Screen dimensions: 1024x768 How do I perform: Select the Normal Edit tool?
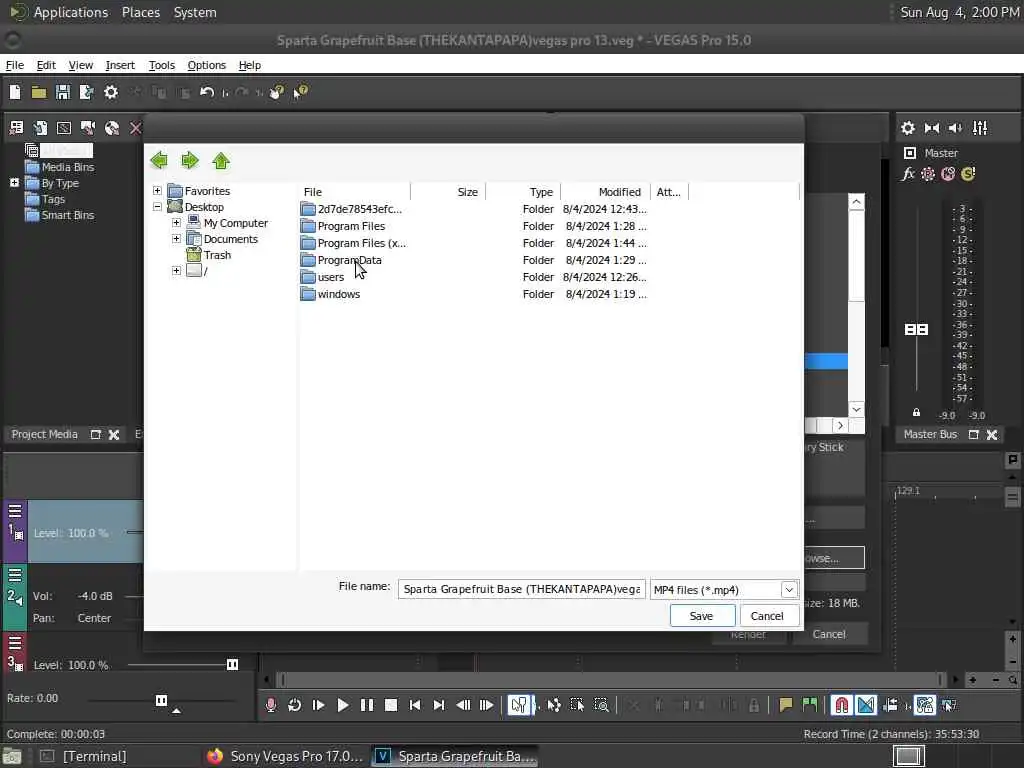point(519,705)
